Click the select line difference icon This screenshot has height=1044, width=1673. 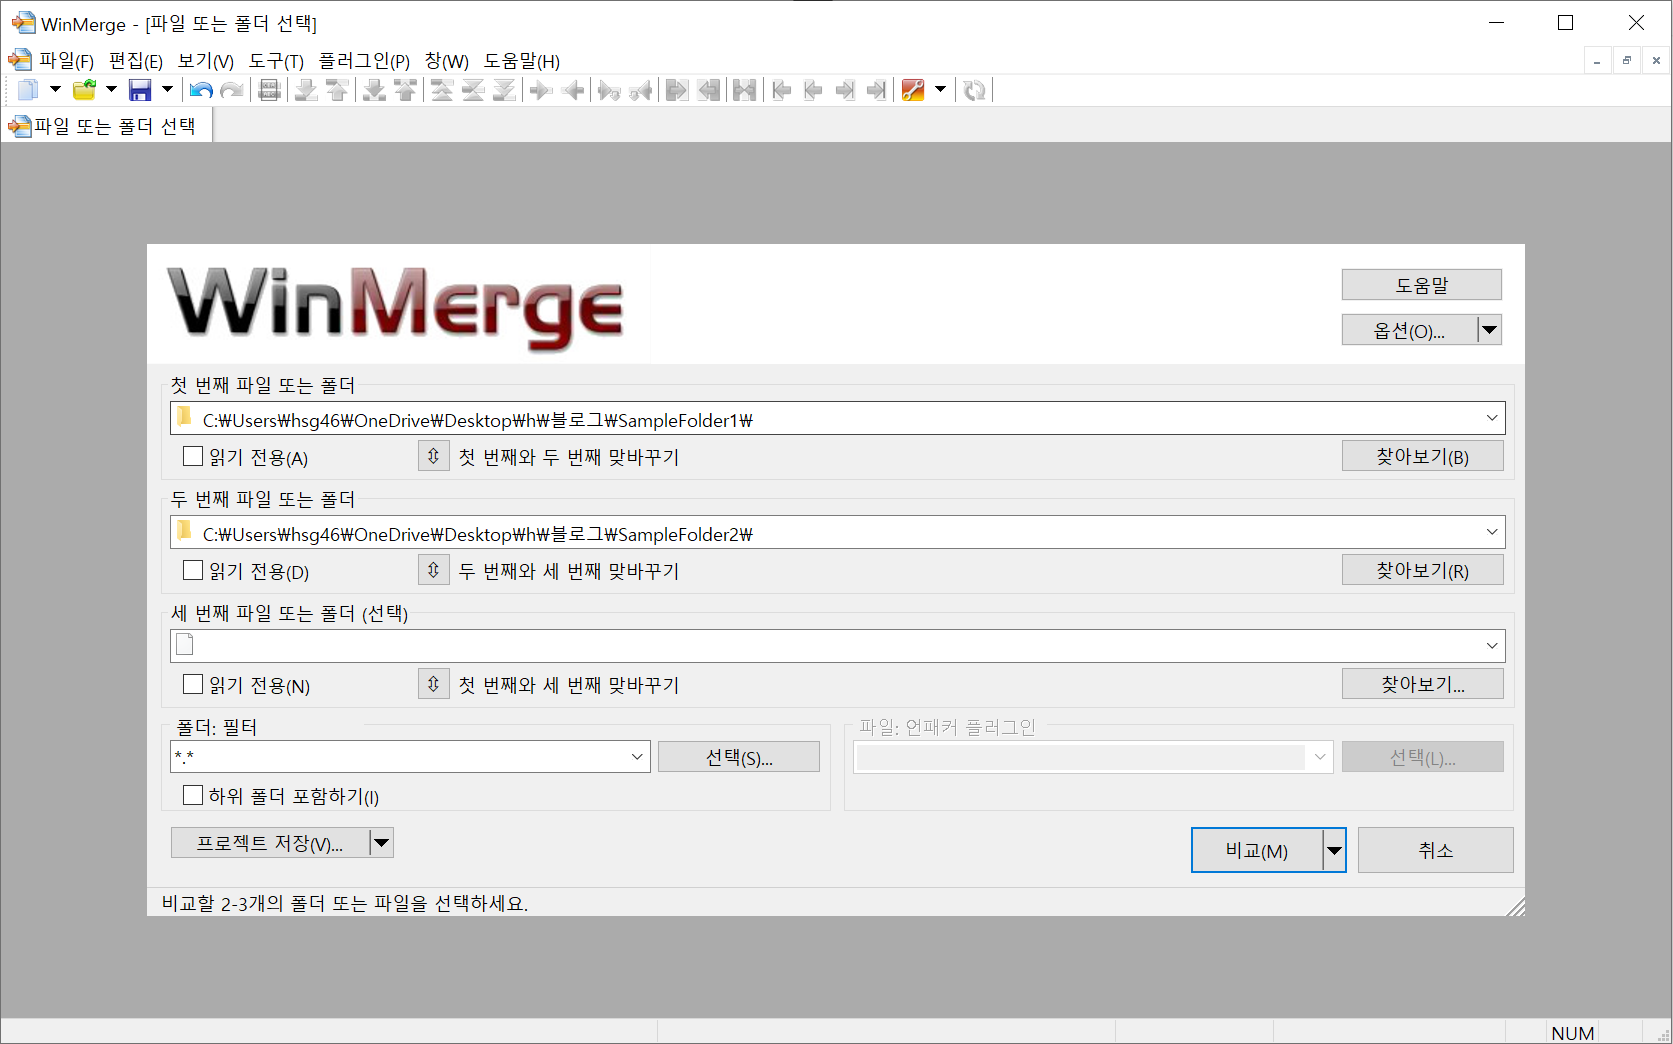[269, 90]
